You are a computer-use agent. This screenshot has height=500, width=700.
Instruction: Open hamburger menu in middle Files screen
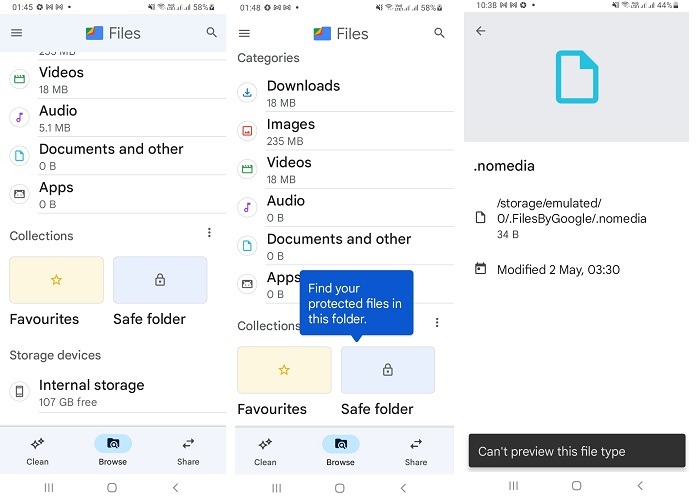pos(244,33)
